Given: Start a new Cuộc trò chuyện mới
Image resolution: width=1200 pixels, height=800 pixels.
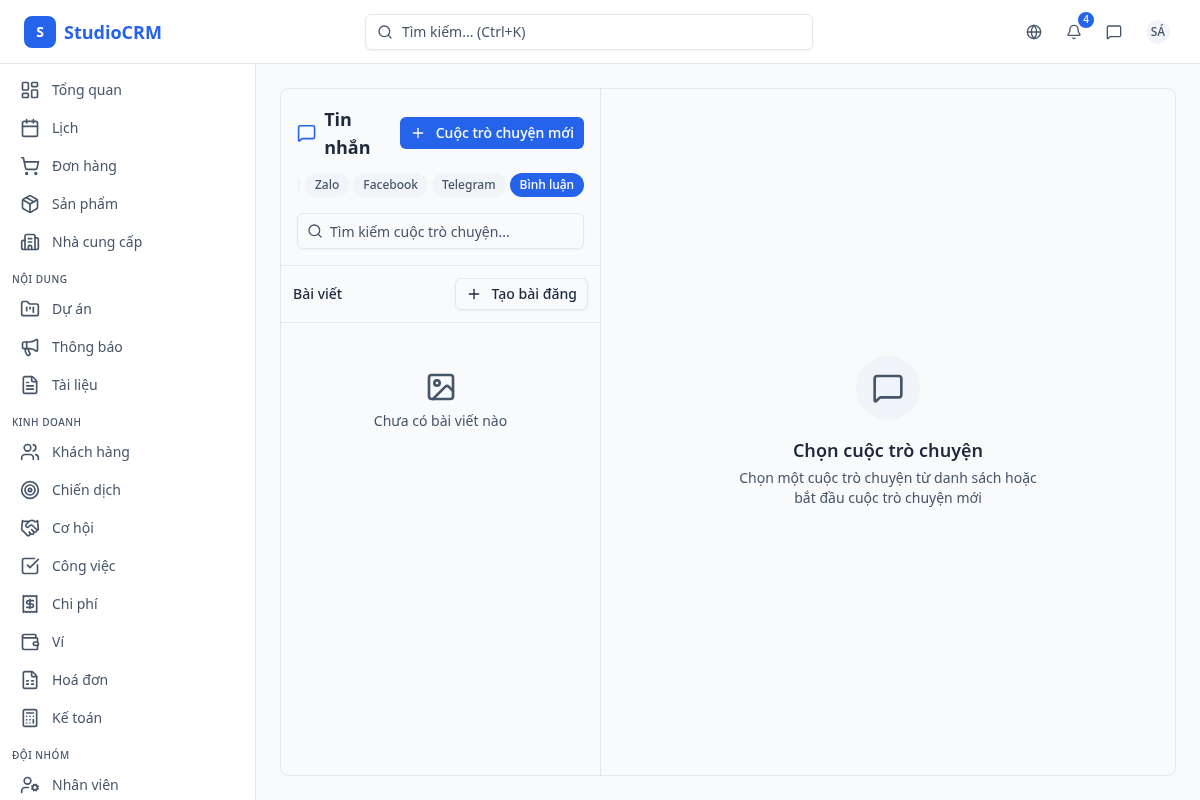Looking at the screenshot, I should [491, 133].
